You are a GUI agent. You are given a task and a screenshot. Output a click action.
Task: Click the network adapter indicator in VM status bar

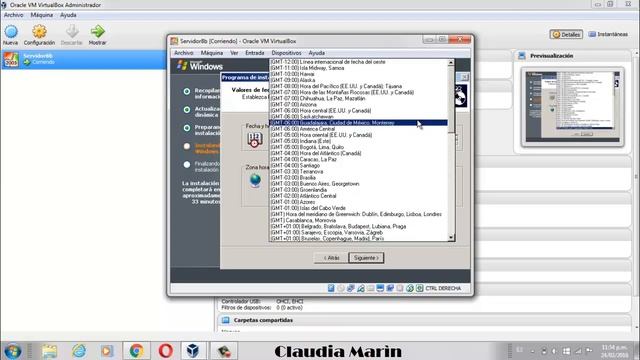351,288
